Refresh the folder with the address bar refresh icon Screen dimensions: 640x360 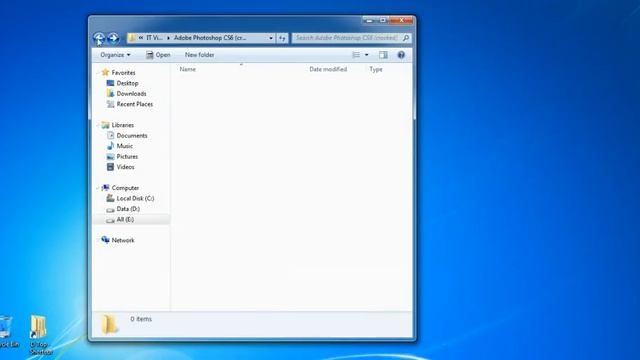(282, 38)
